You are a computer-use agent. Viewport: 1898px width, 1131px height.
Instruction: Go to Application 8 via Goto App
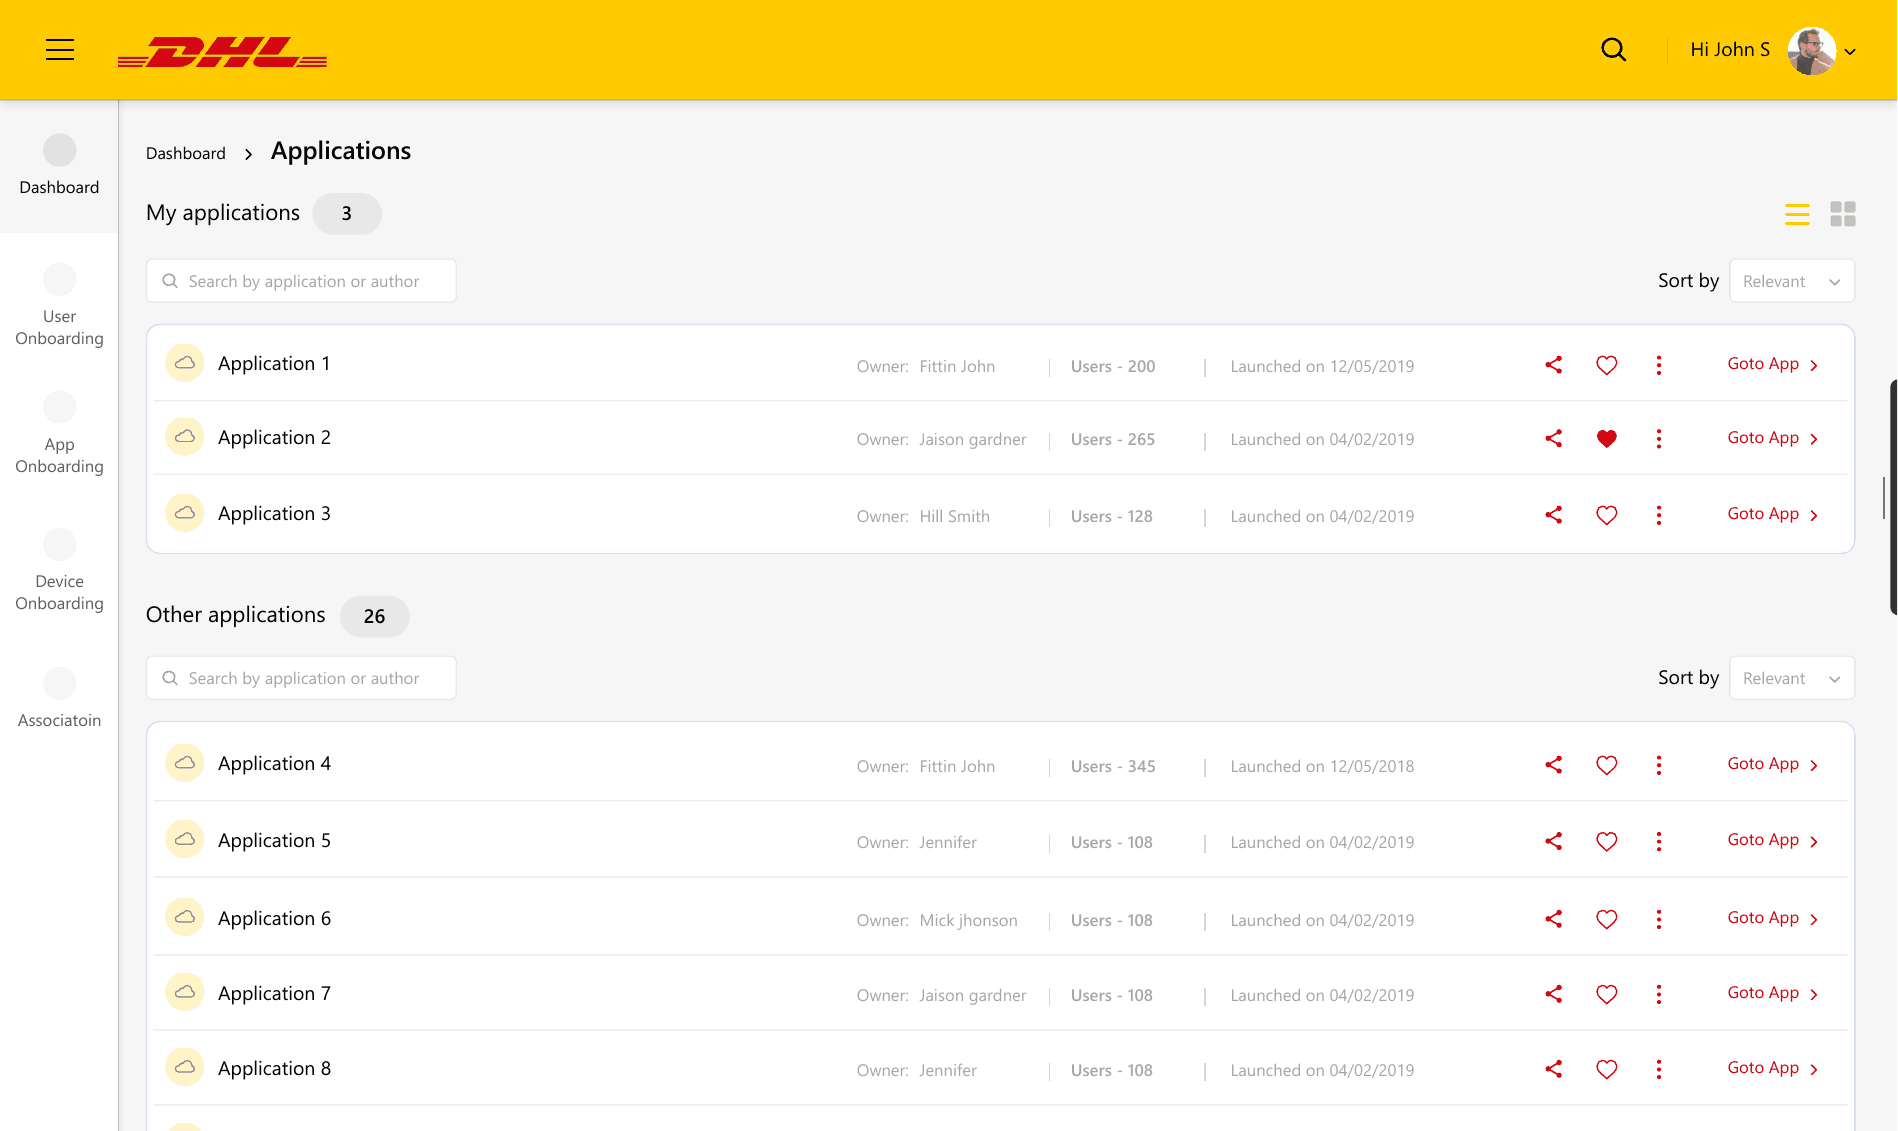click(x=1772, y=1068)
